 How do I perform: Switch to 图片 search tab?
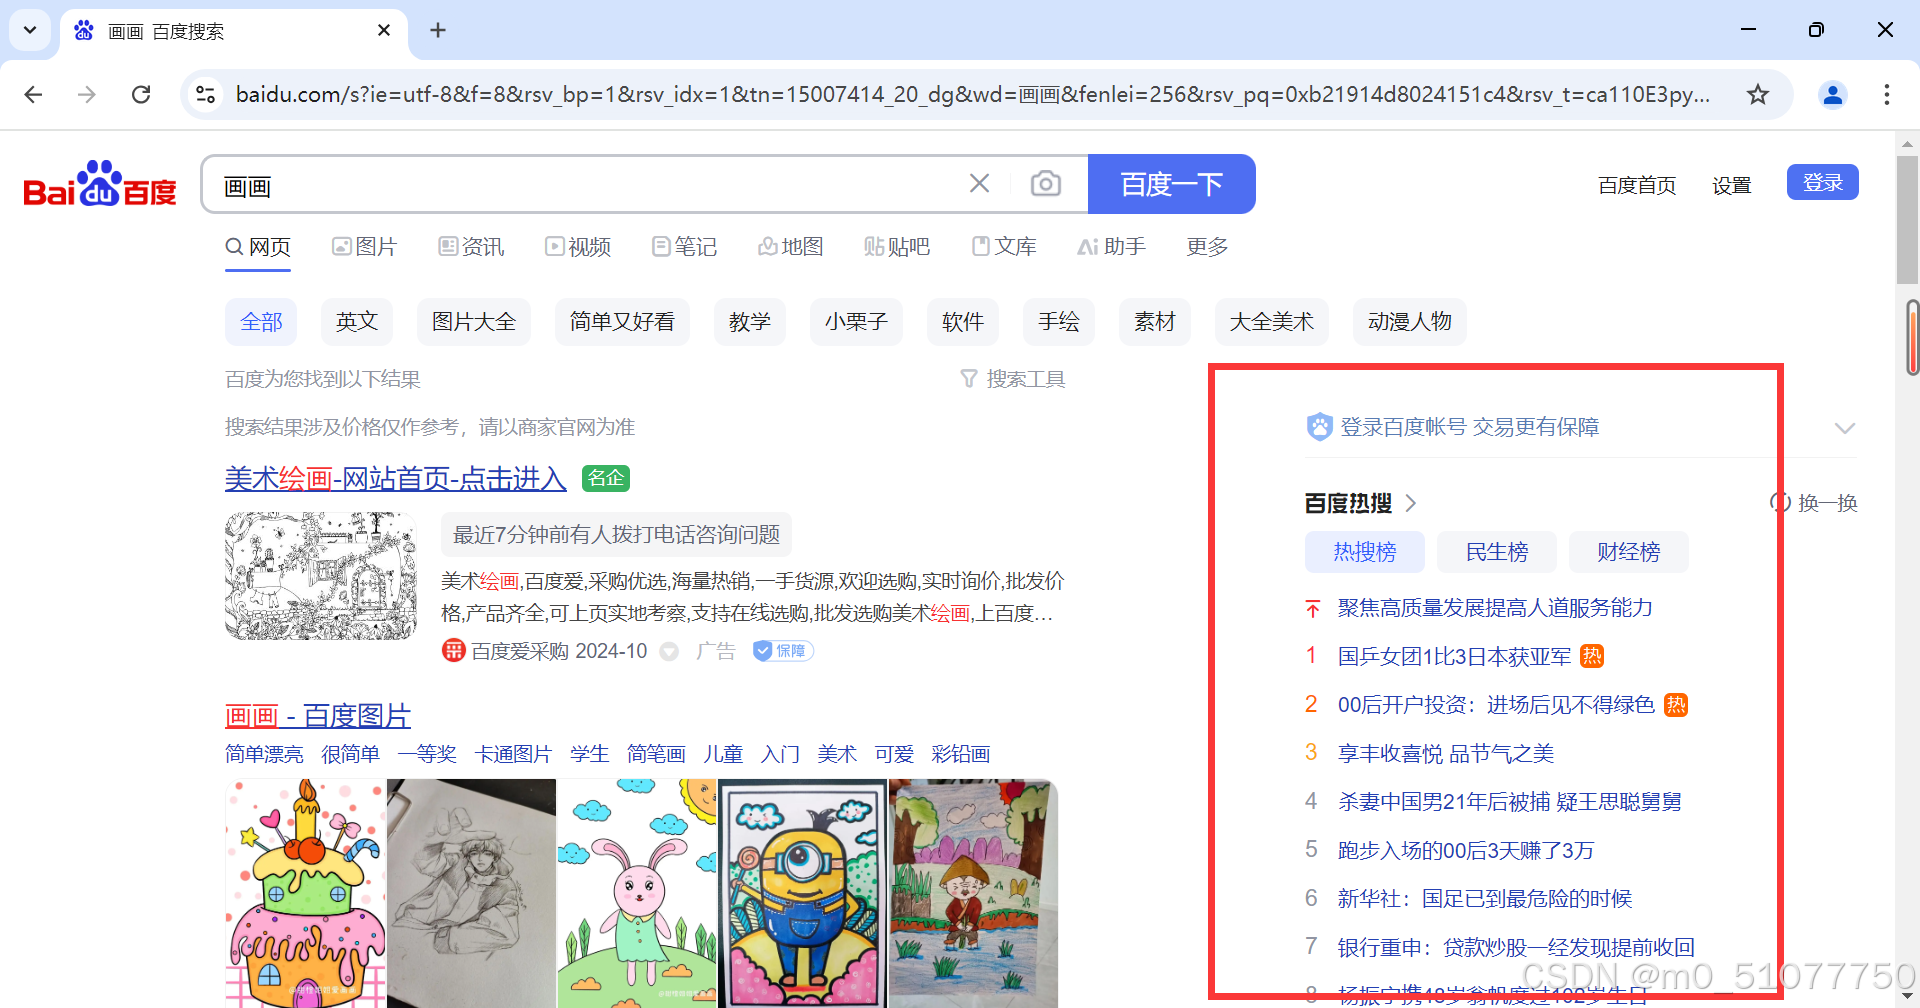365,247
